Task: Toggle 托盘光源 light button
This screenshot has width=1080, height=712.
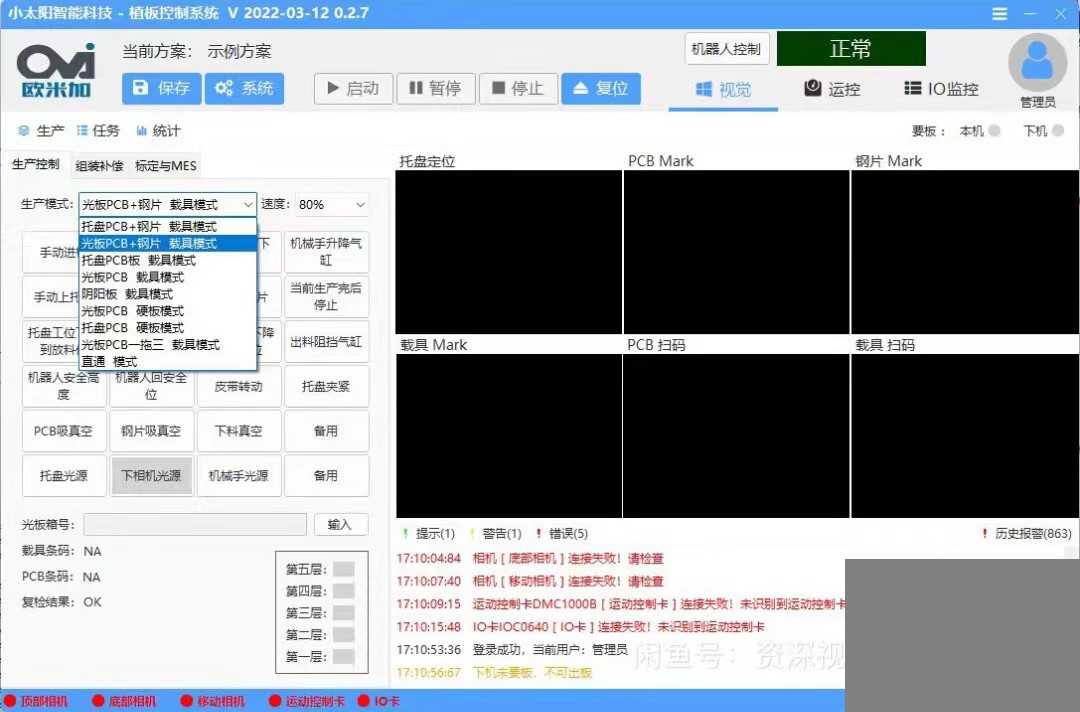Action: pyautogui.click(x=64, y=476)
